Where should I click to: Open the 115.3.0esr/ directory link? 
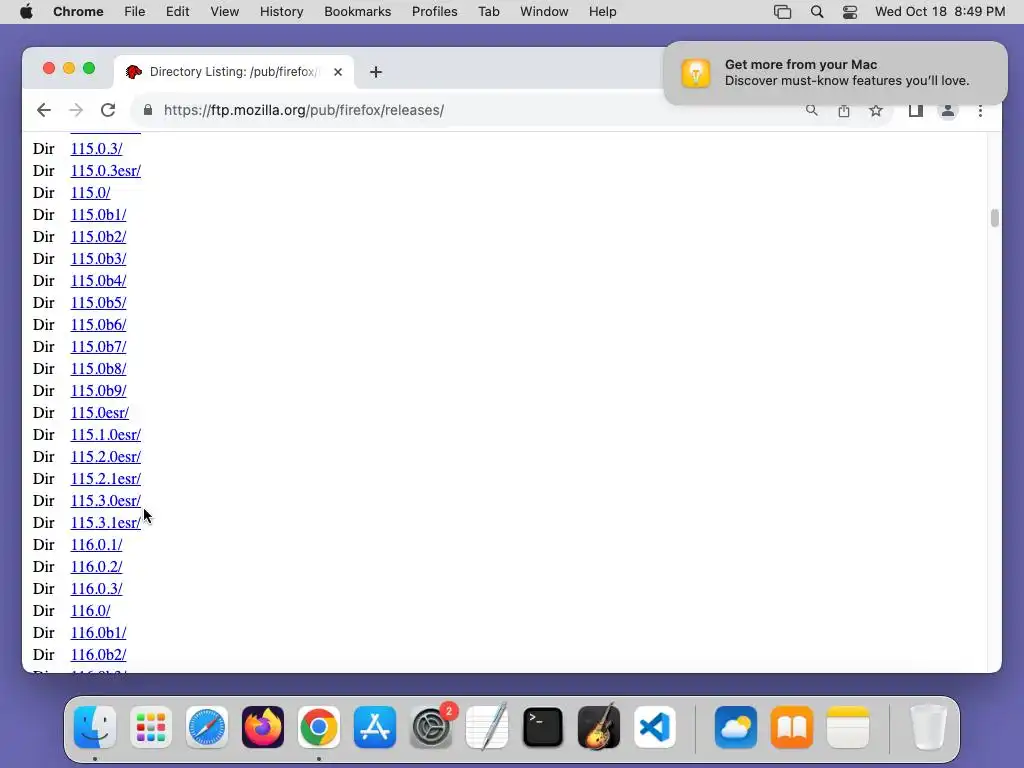(106, 501)
